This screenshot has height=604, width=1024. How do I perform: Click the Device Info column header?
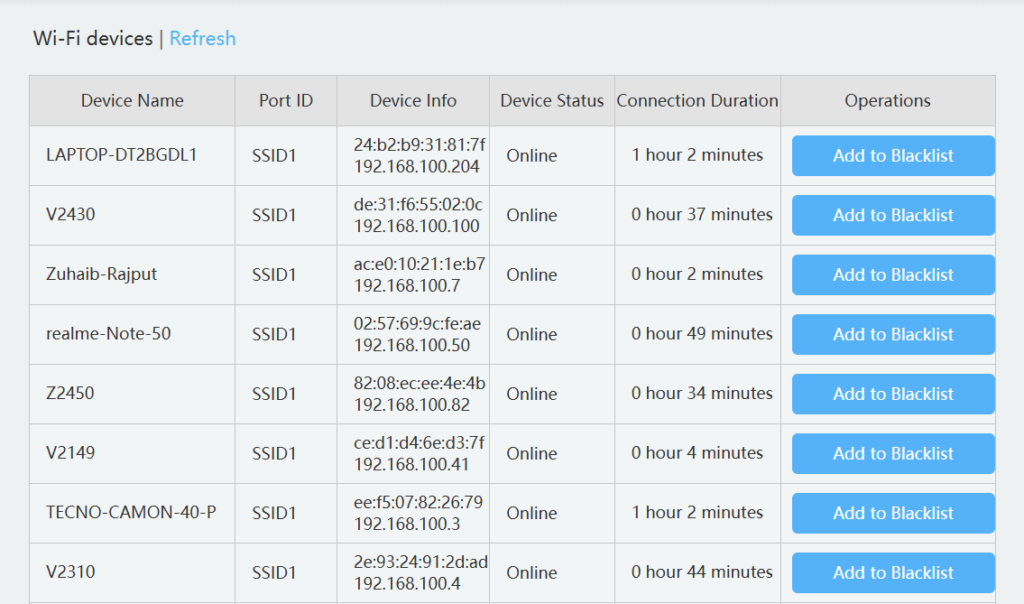click(x=412, y=100)
